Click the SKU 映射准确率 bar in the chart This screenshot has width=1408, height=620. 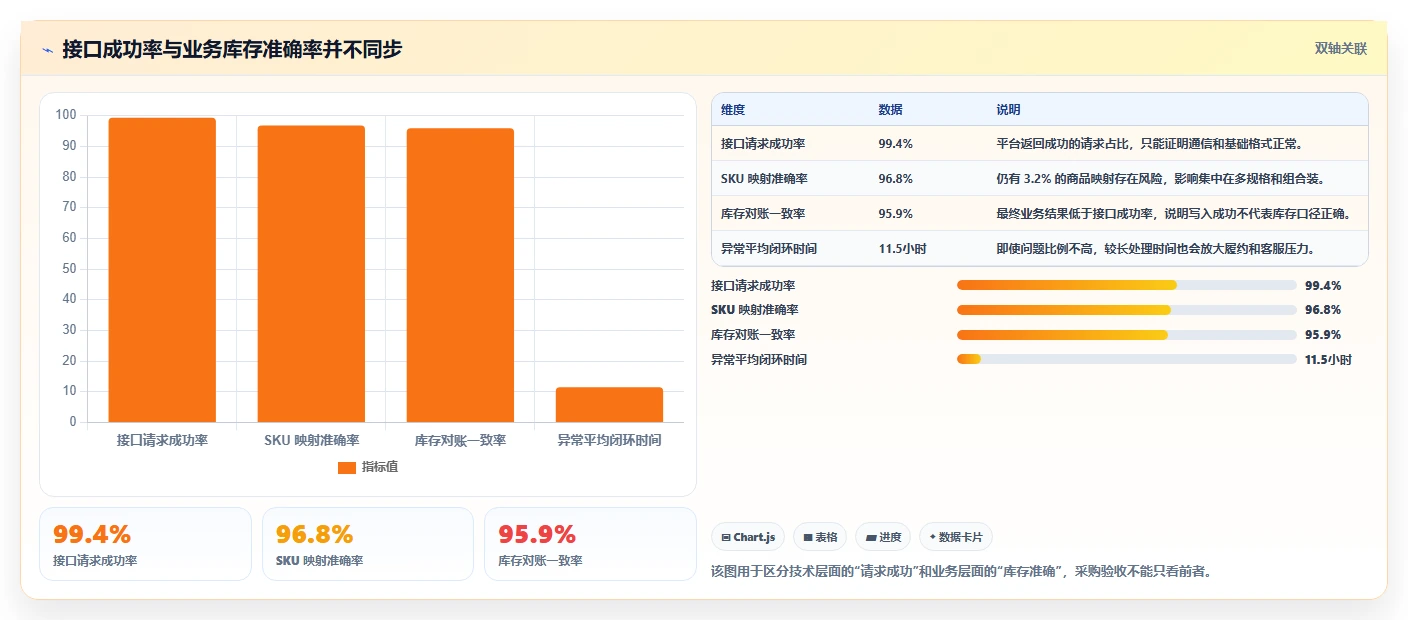(311, 274)
